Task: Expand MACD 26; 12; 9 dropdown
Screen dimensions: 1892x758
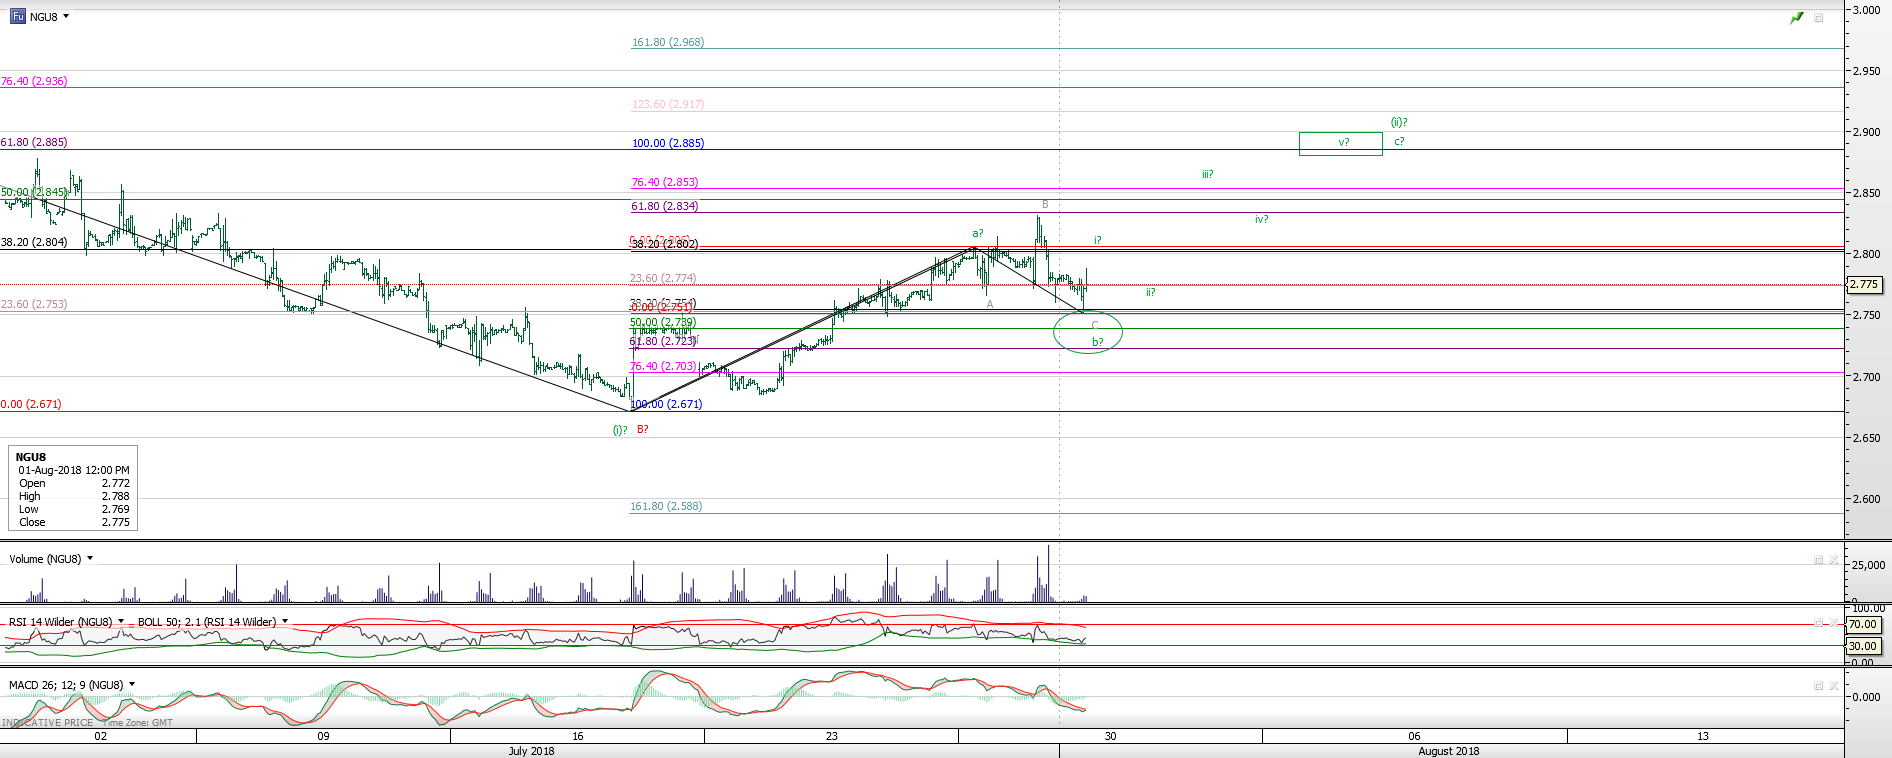Action: tap(132, 684)
